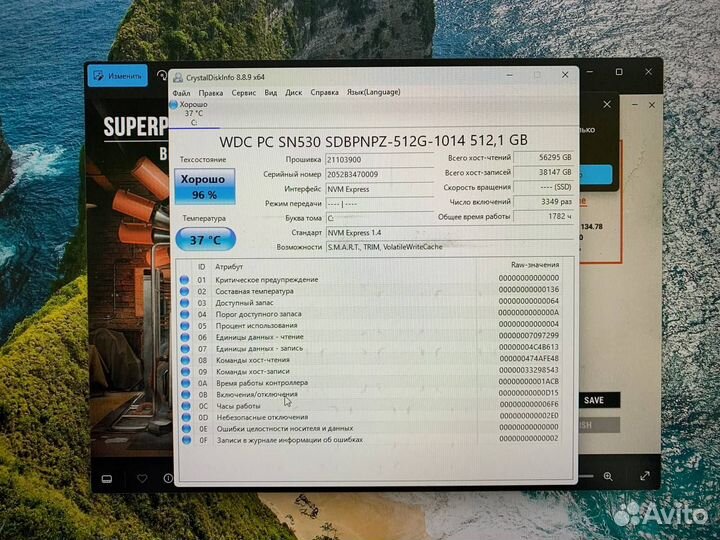Click the Изменить edit button
This screenshot has height=540, width=720.
pyautogui.click(x=117, y=76)
